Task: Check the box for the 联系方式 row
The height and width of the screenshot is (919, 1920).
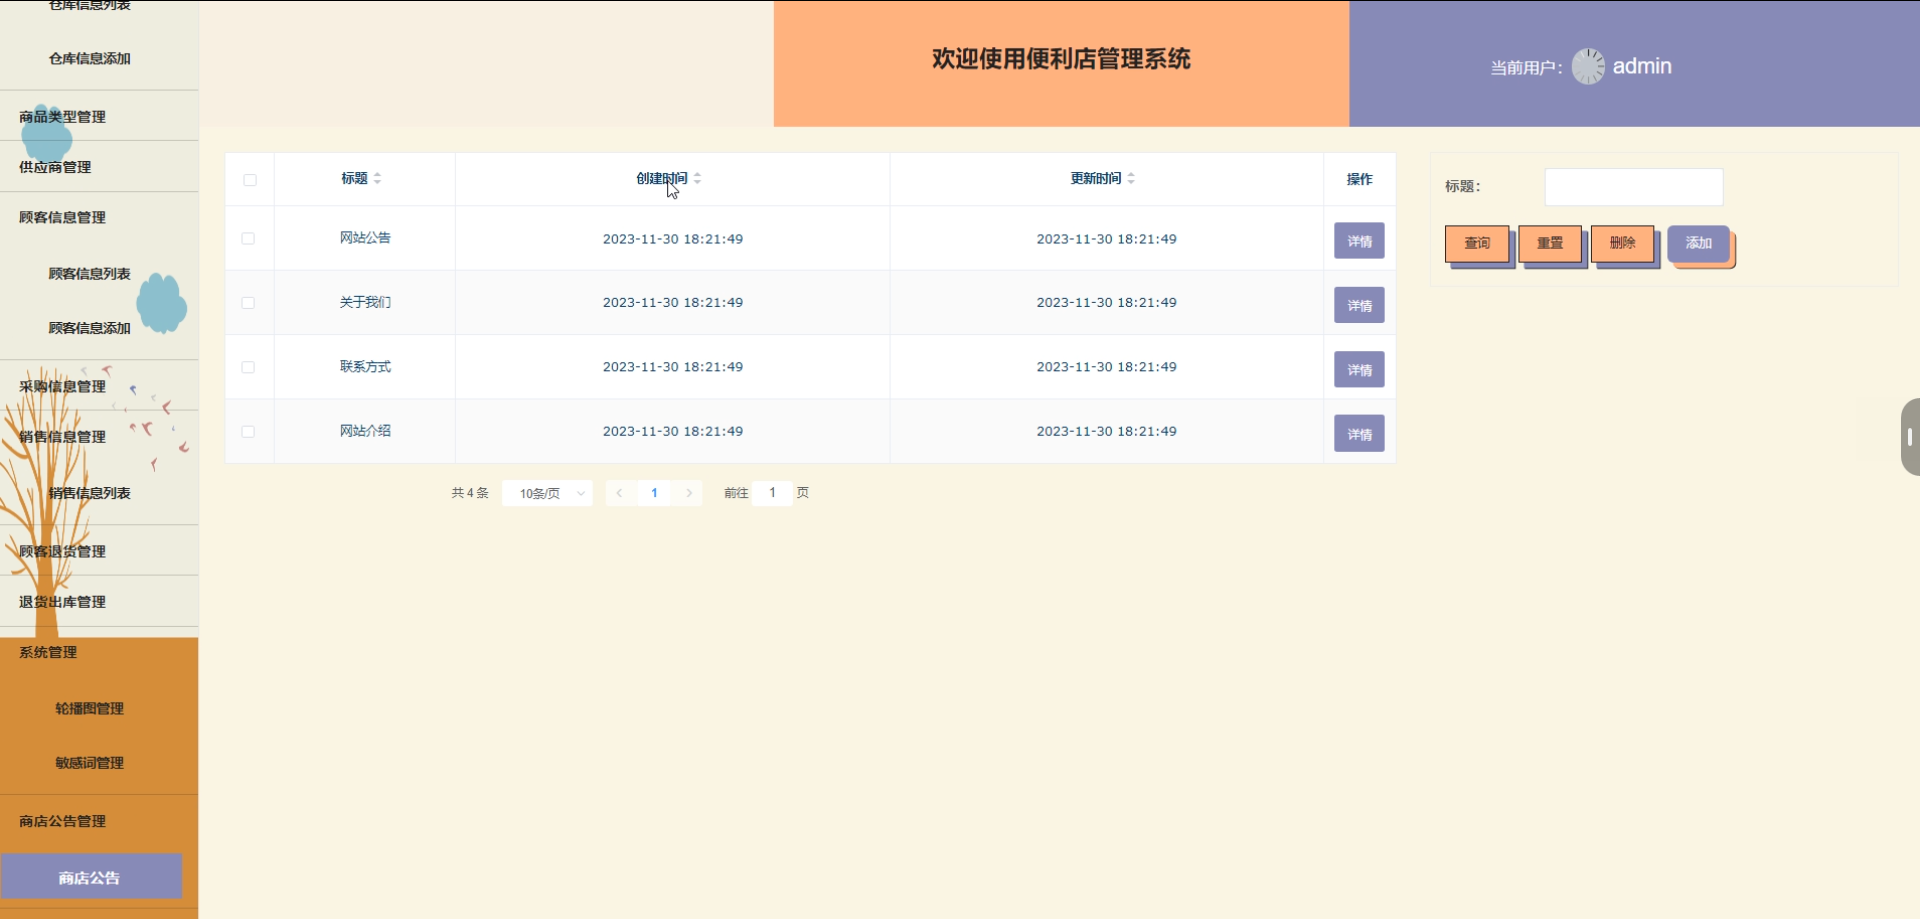Action: (x=248, y=367)
